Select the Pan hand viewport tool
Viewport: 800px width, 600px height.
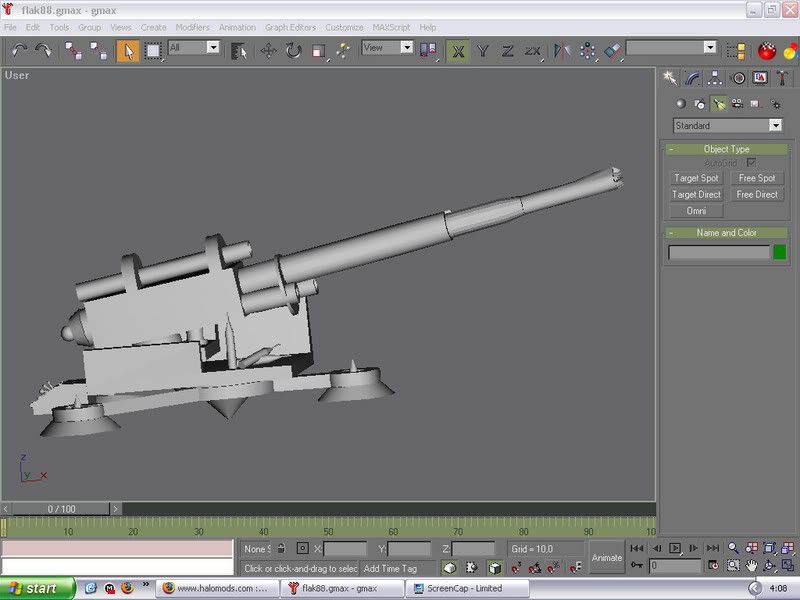click(751, 565)
